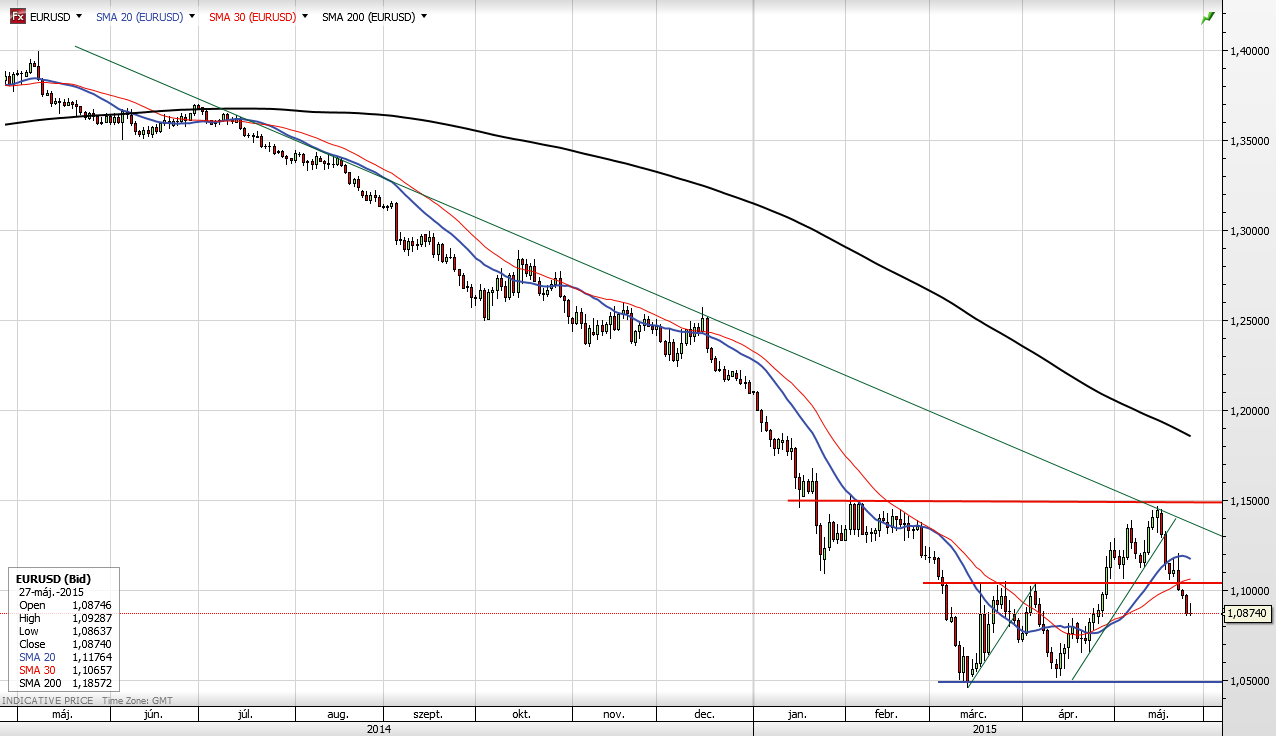Click the nov. month label on the time axis
Image resolution: width=1276 pixels, height=736 pixels.
[x=614, y=715]
